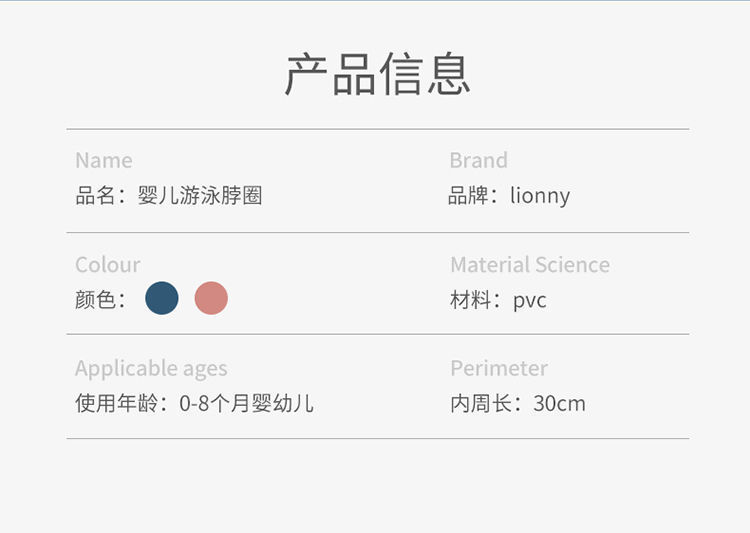Click the 材料 label text
Screen dimensions: 750x533
click(x=469, y=300)
